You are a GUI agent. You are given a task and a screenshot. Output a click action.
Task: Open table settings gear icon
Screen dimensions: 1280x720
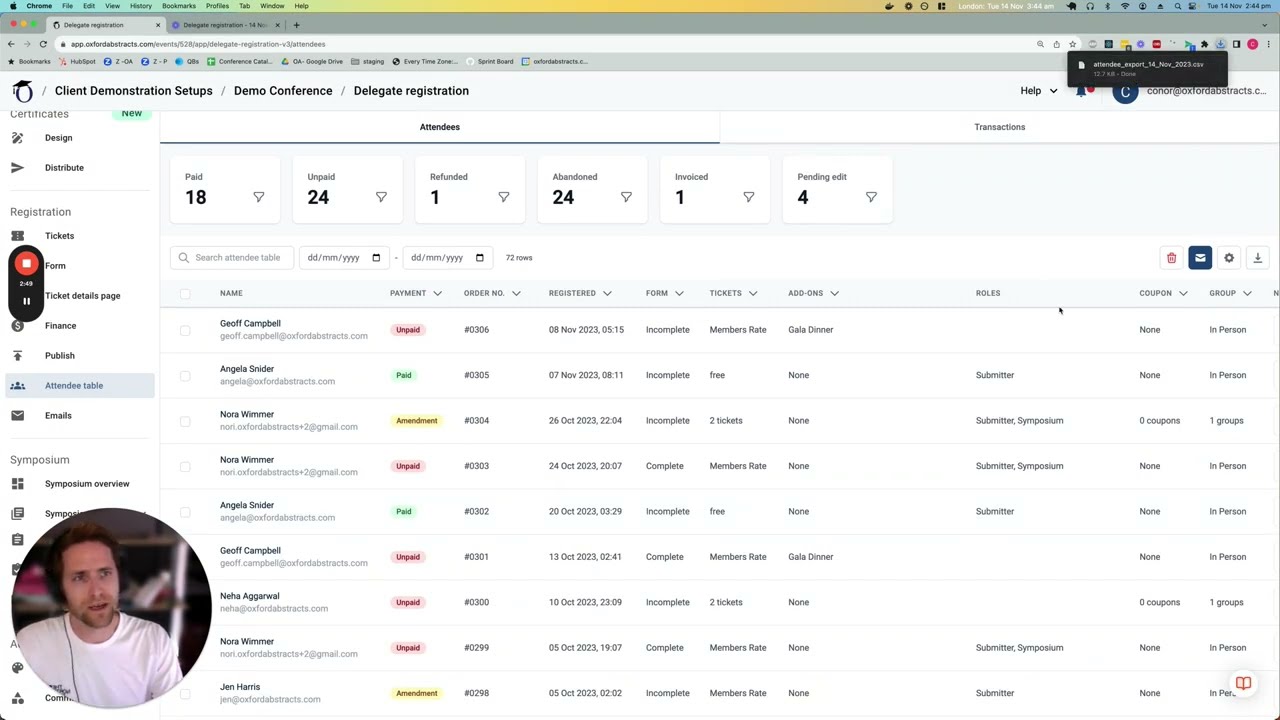pos(1229,258)
